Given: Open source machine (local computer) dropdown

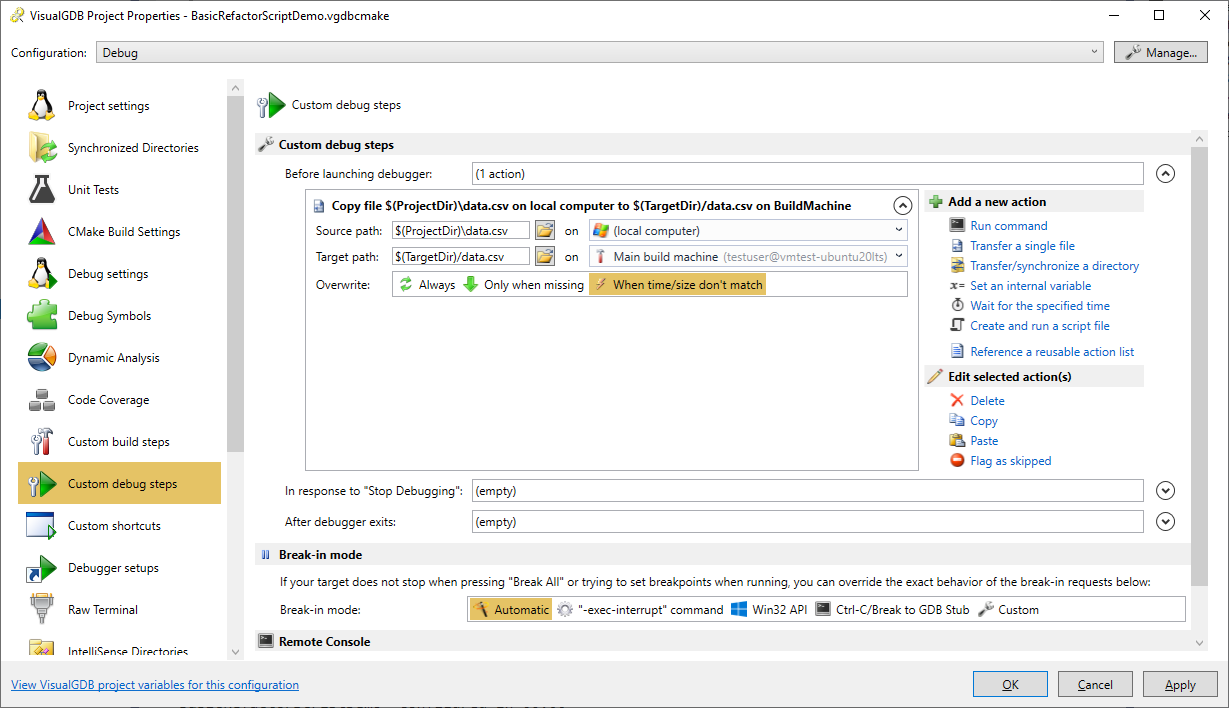Looking at the screenshot, I should (x=748, y=230).
